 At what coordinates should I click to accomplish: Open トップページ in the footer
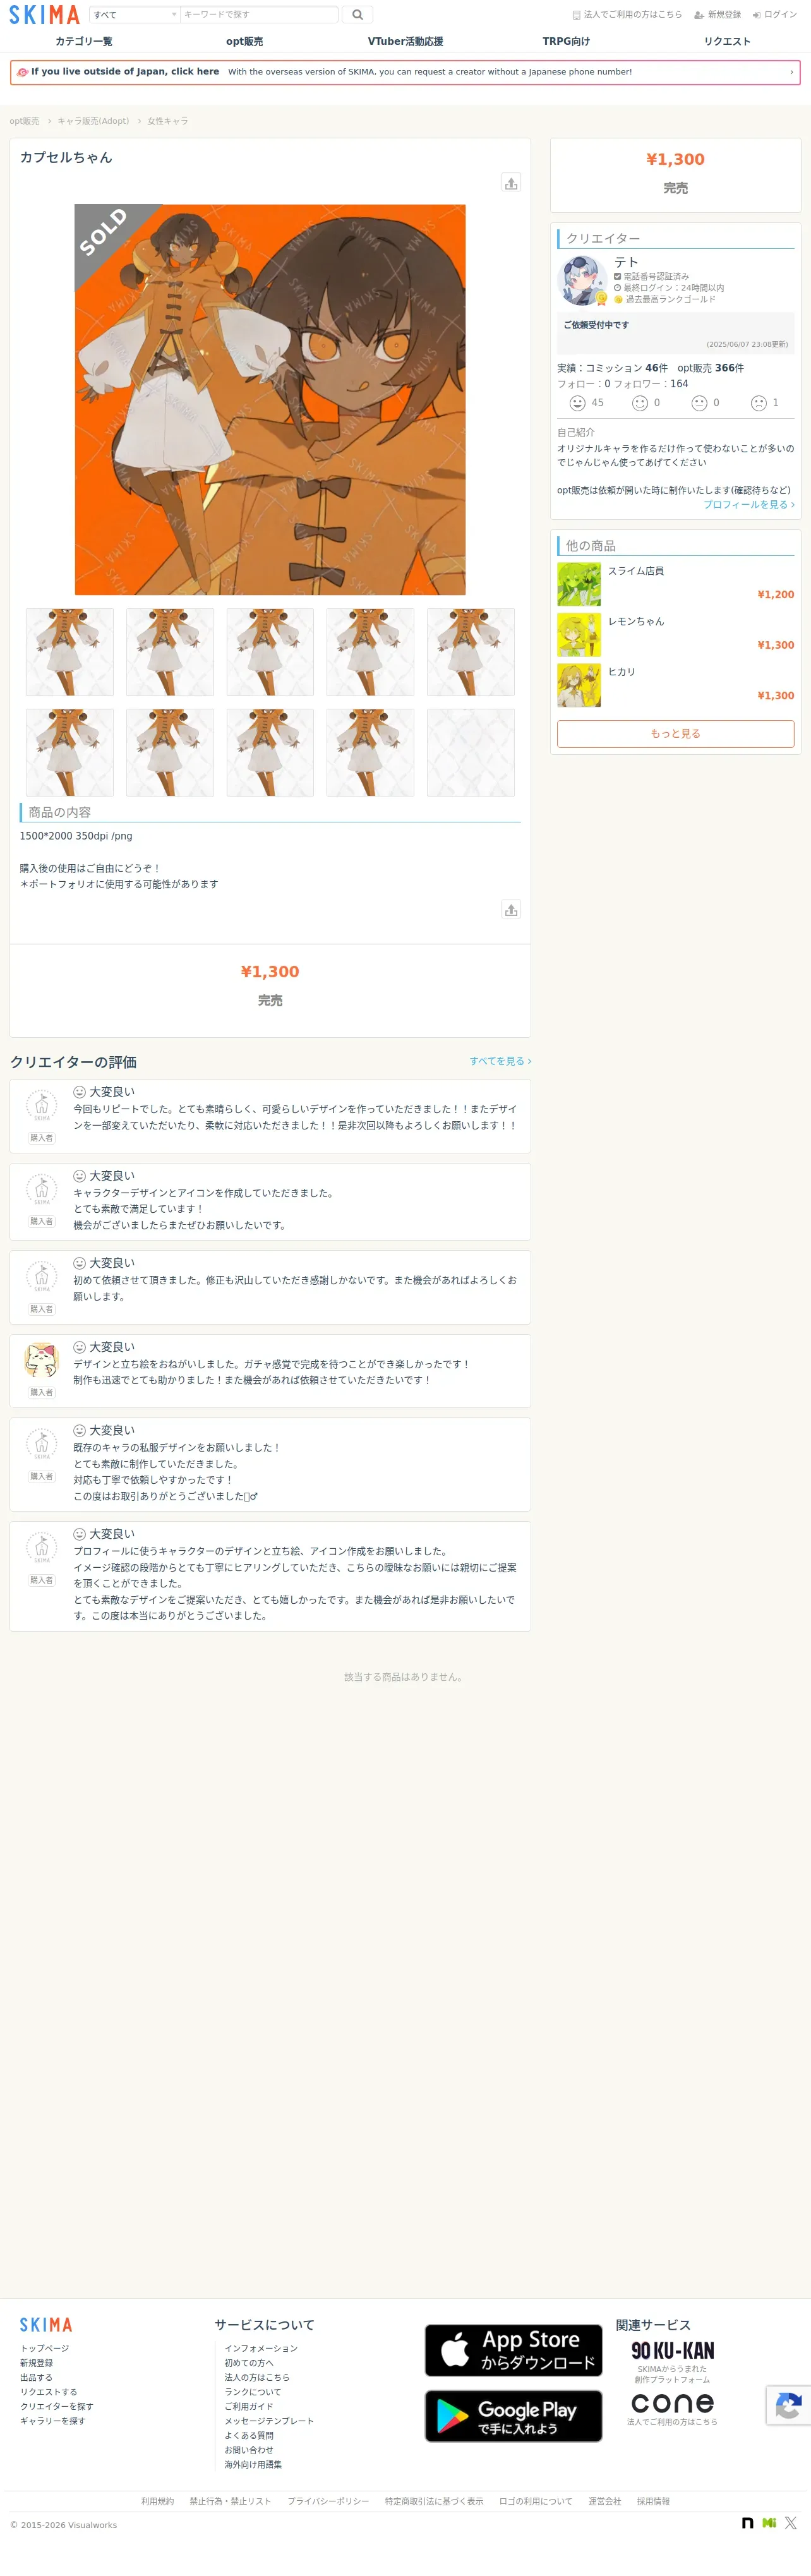[45, 2348]
